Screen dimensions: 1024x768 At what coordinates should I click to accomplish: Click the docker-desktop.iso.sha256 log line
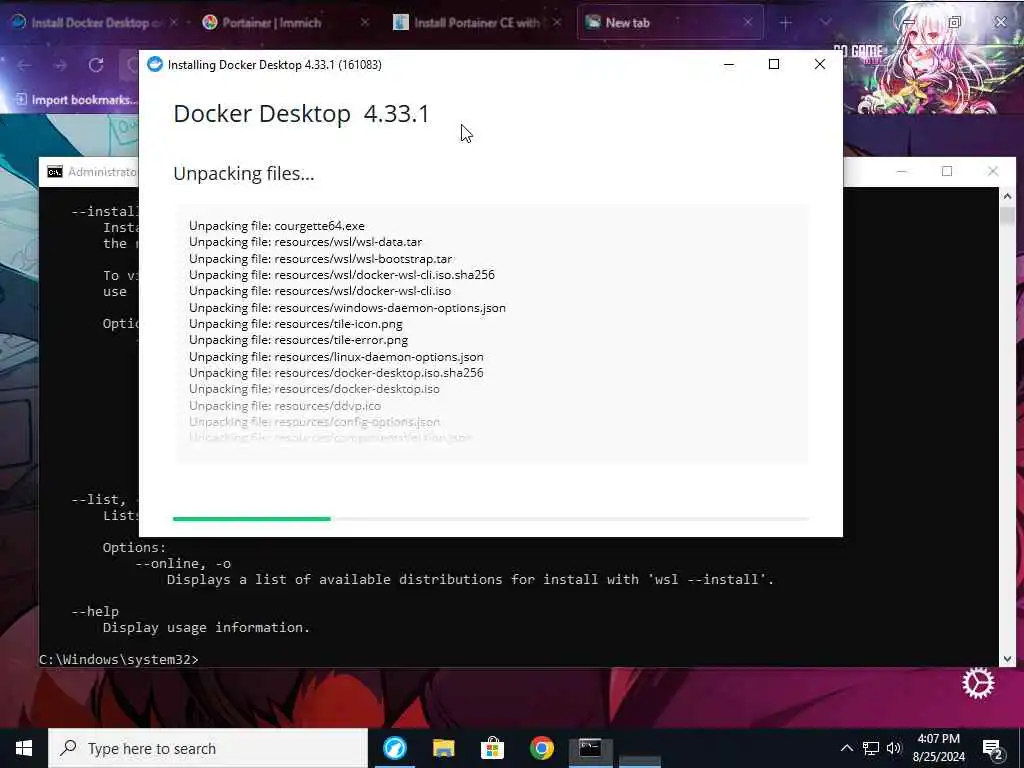(x=336, y=373)
